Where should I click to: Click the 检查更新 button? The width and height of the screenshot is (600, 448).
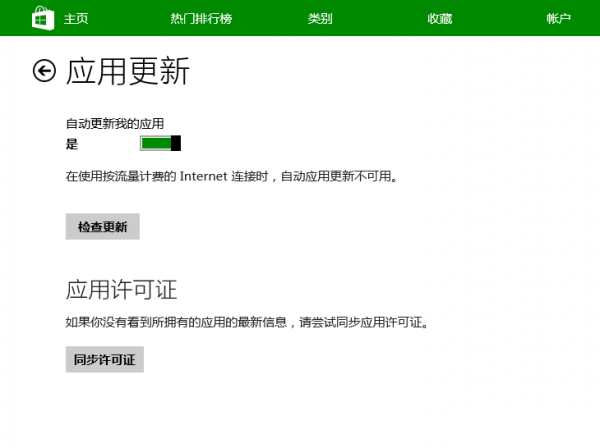103,226
